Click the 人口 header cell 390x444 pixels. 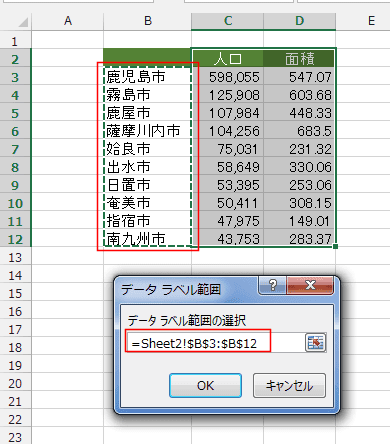(227, 59)
